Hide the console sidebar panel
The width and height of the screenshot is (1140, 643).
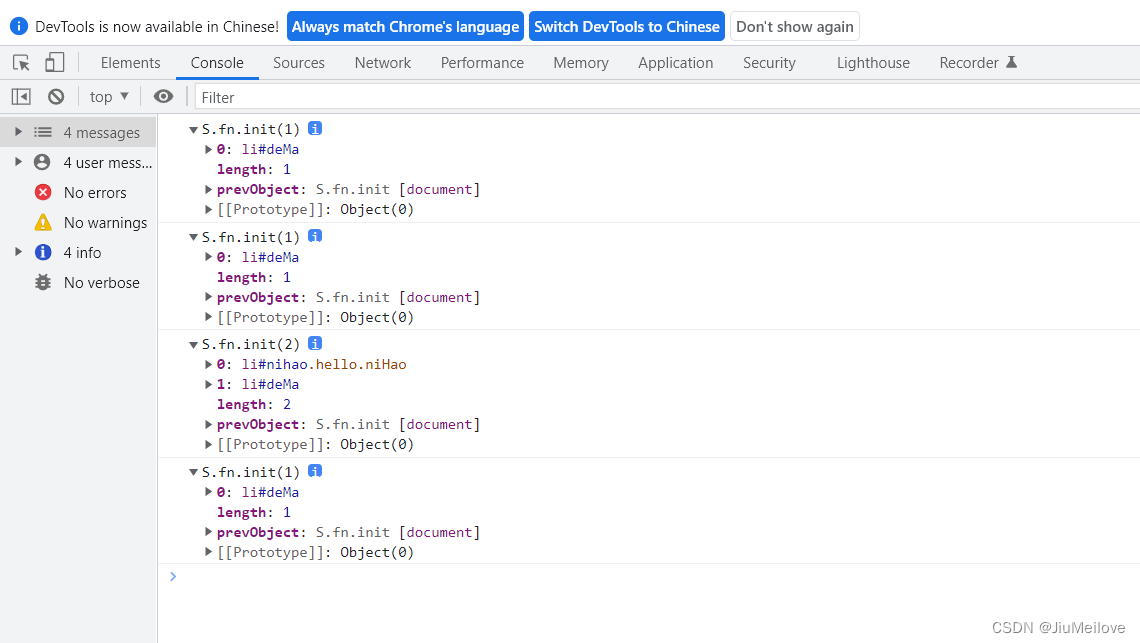pos(21,97)
